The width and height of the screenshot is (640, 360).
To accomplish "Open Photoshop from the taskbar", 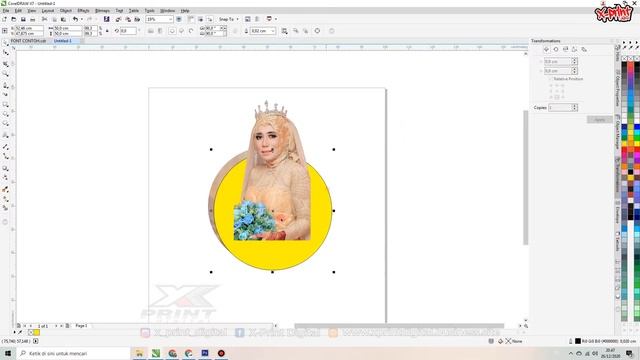I will point(205,353).
